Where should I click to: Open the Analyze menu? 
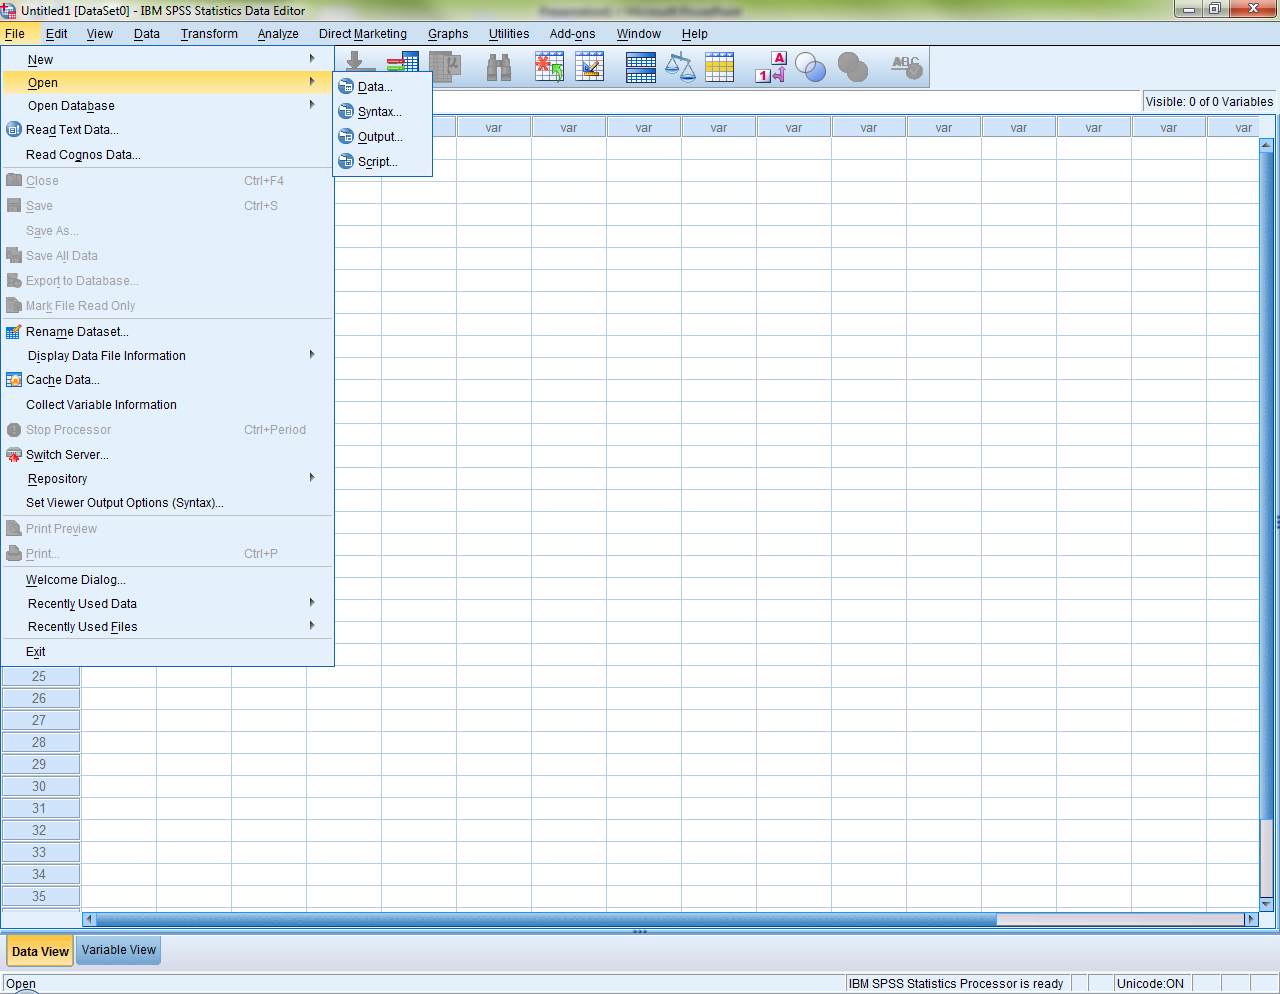pyautogui.click(x=278, y=34)
